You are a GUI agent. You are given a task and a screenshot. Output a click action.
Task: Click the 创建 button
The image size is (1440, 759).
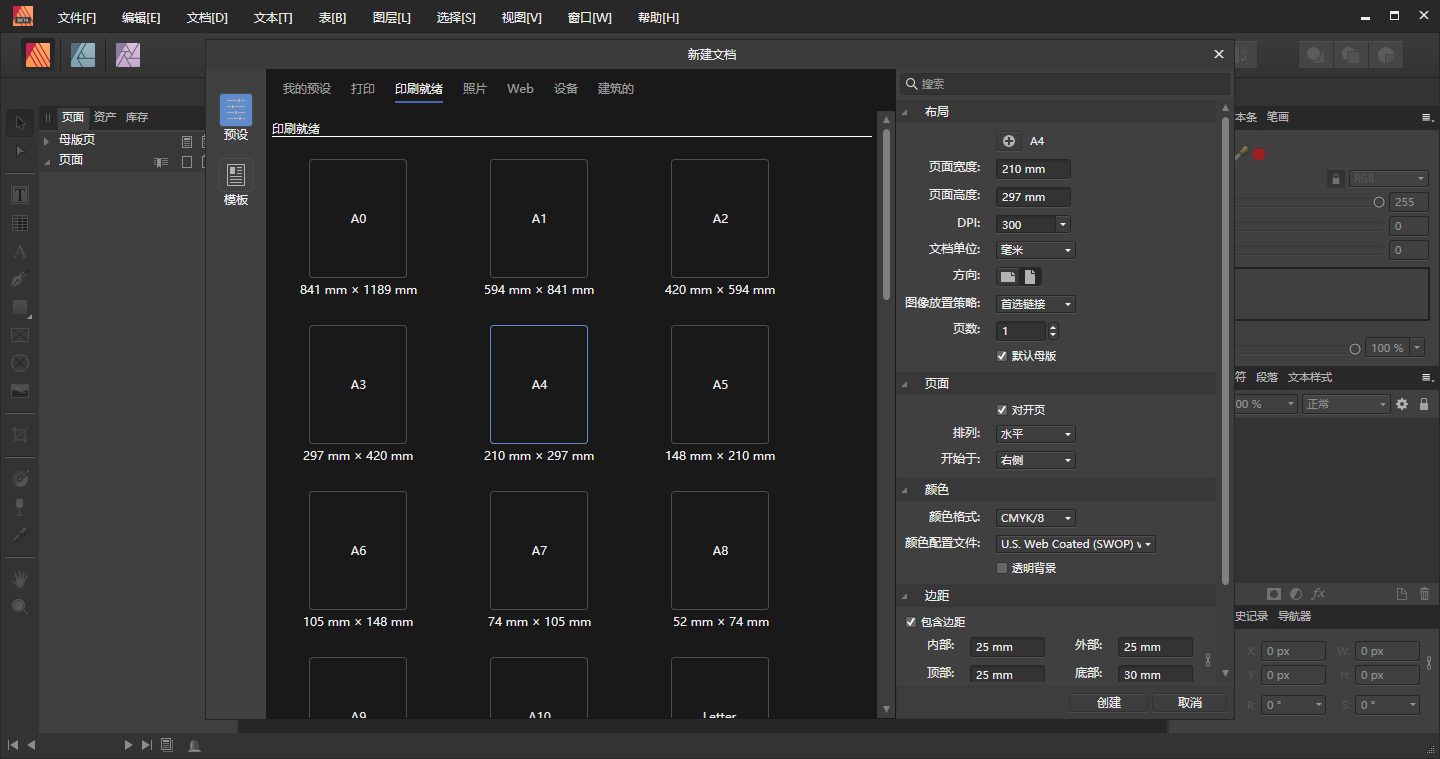pyautogui.click(x=1109, y=703)
